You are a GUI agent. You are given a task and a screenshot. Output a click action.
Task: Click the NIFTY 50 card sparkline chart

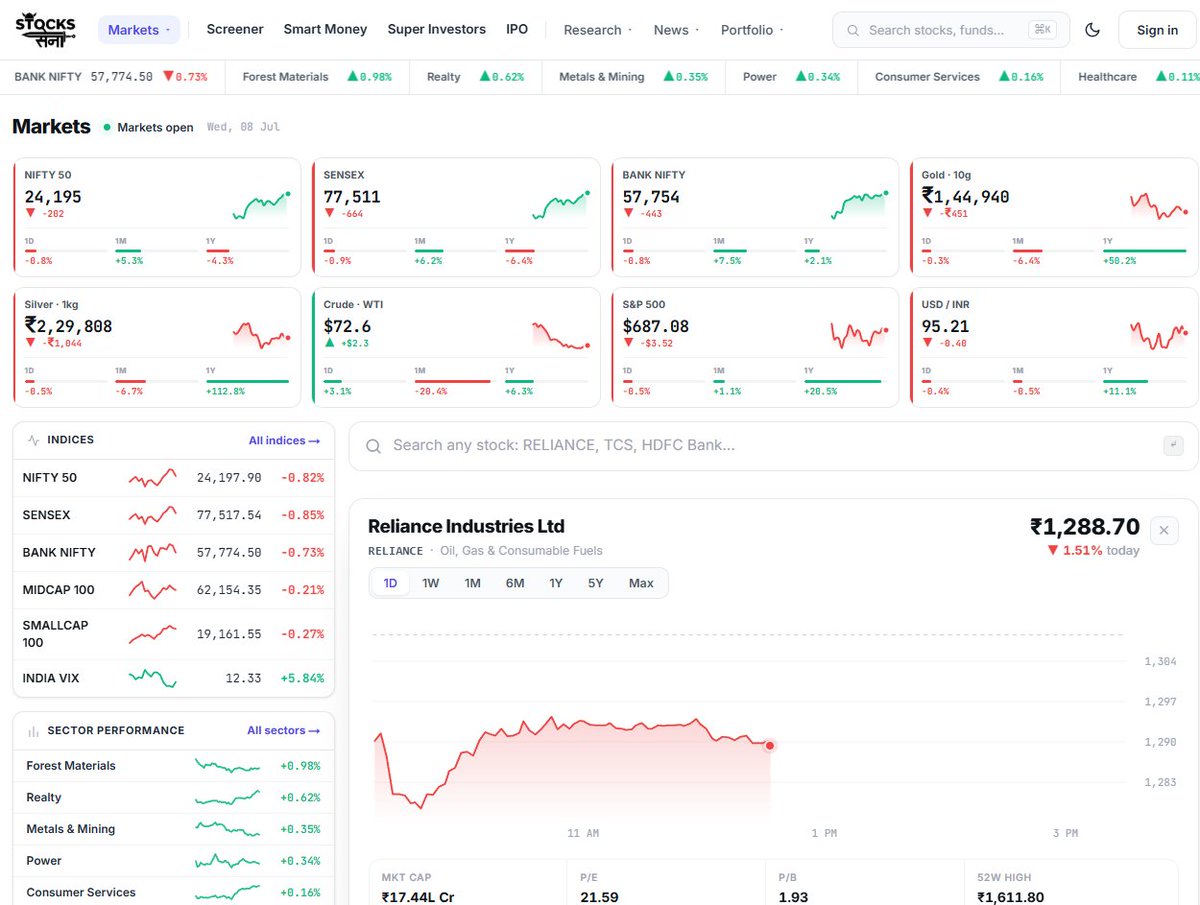point(261,206)
